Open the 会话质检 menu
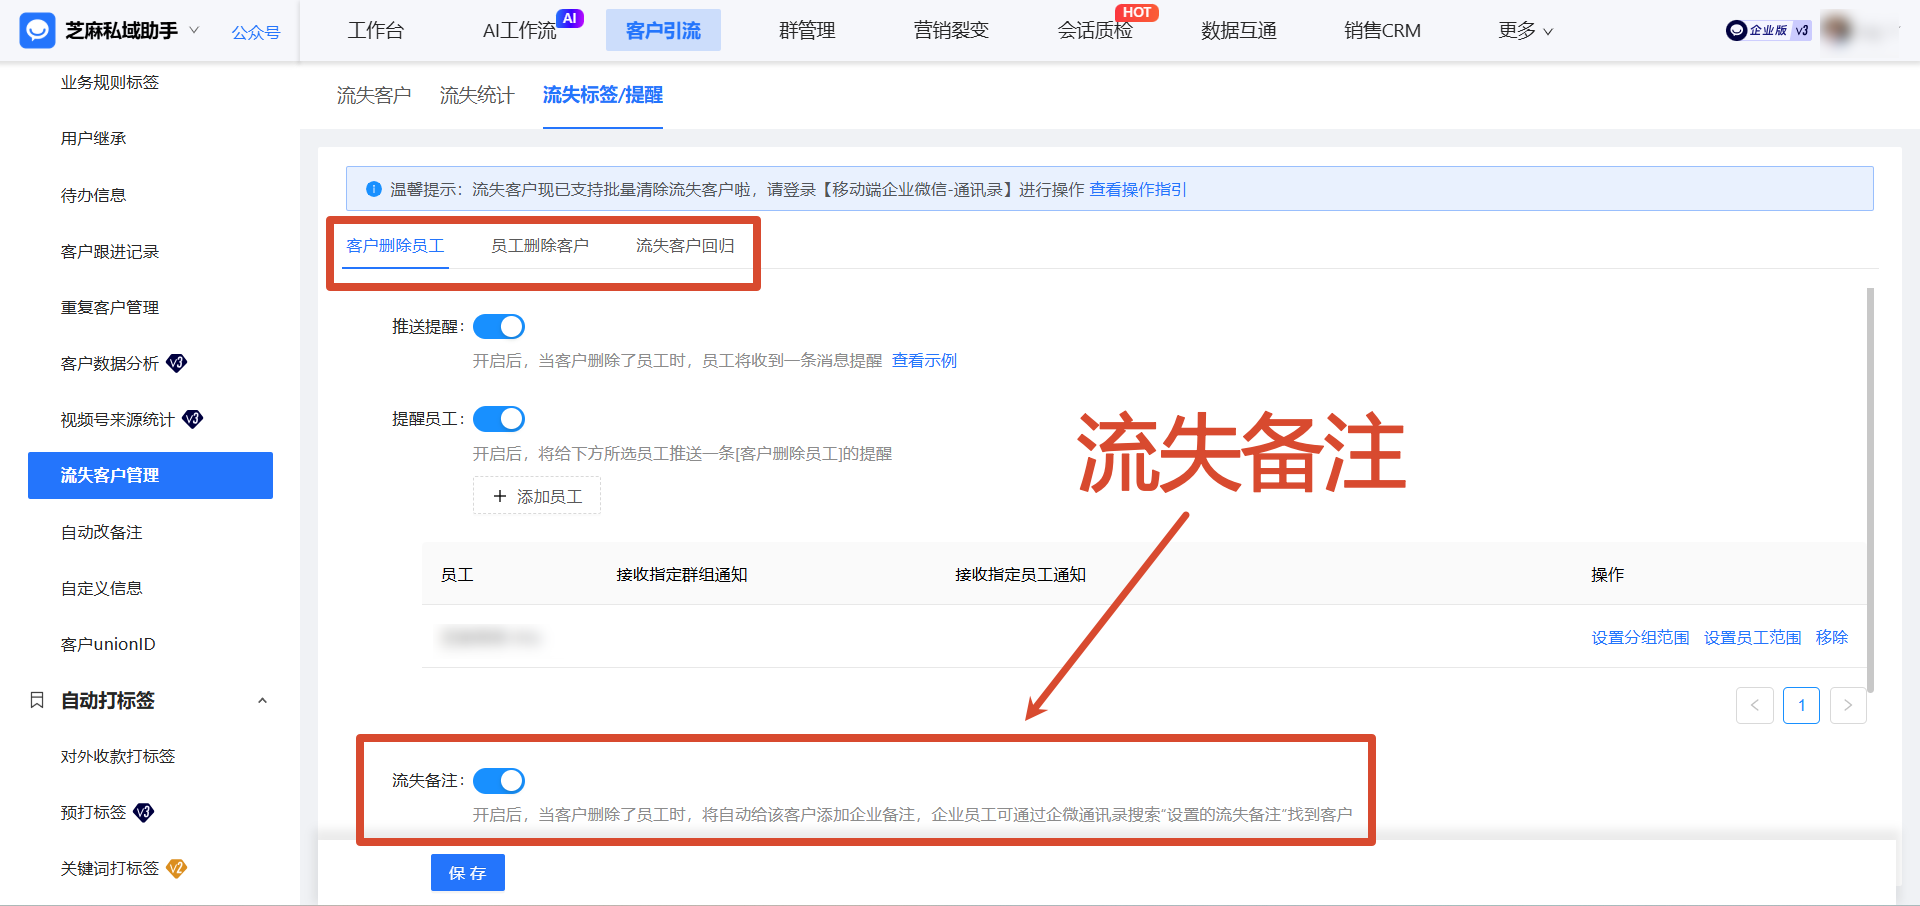 [1095, 31]
